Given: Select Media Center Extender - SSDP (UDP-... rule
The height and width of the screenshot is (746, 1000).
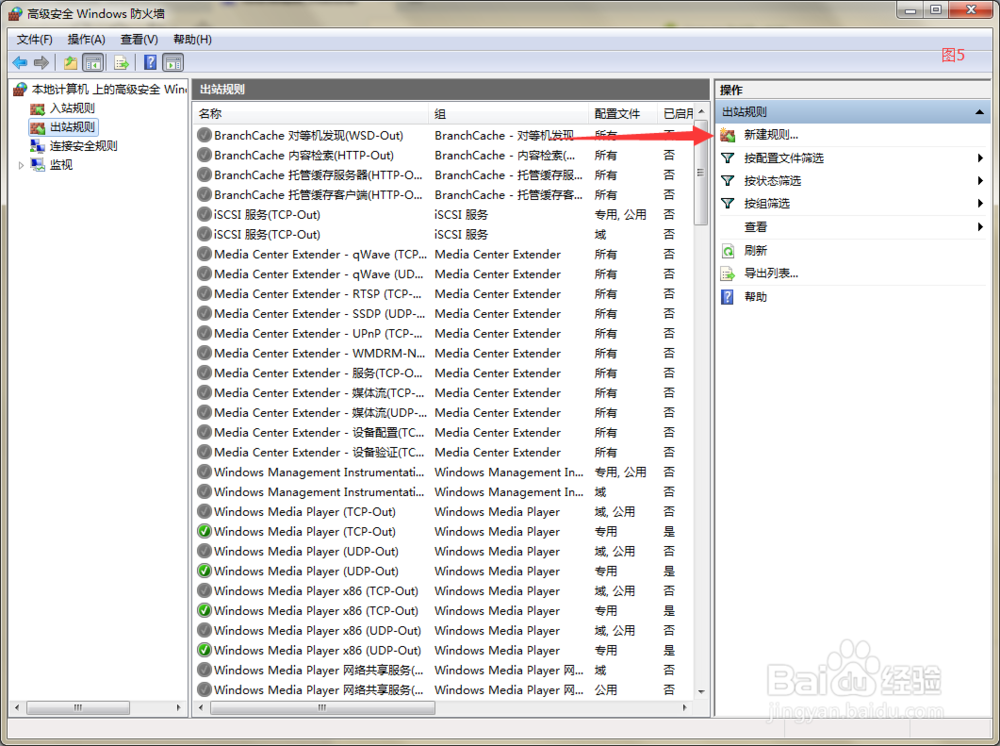Looking at the screenshot, I should [444, 314].
